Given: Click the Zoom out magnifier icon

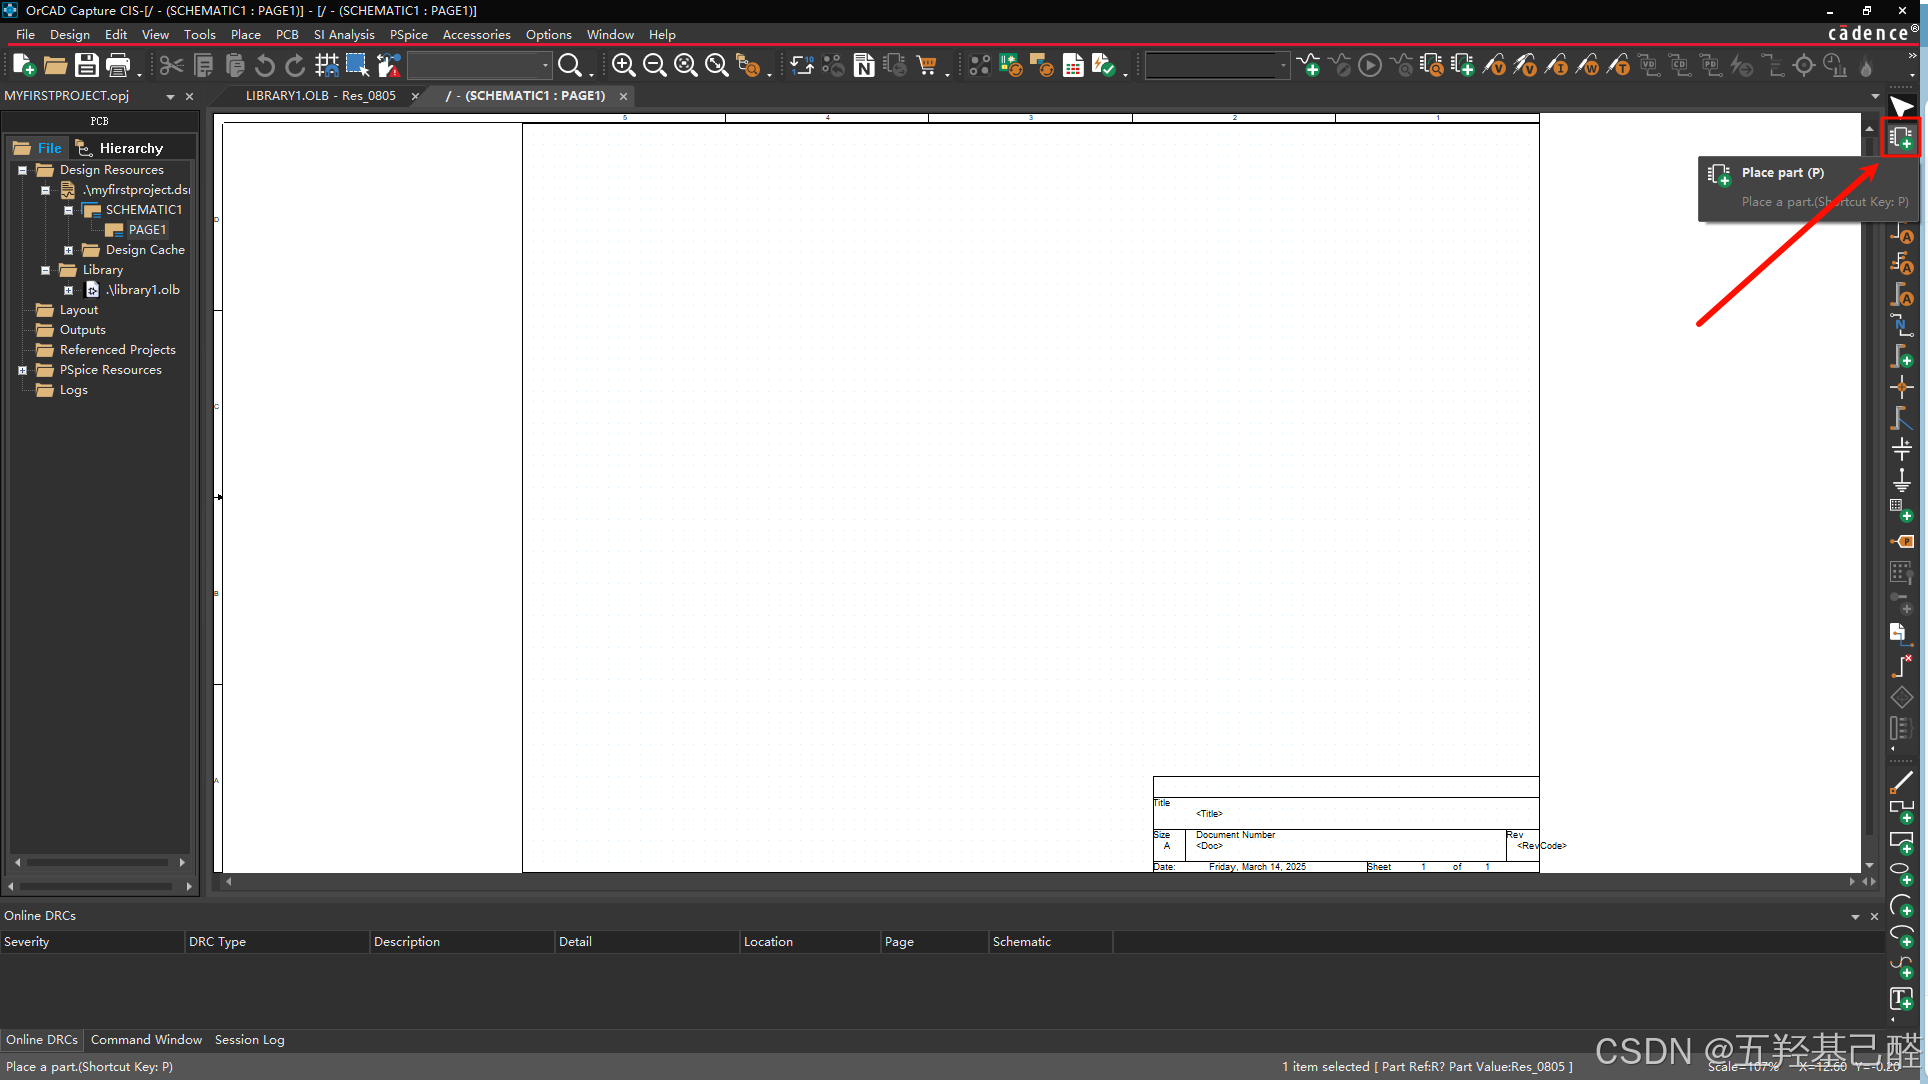Looking at the screenshot, I should tap(654, 66).
